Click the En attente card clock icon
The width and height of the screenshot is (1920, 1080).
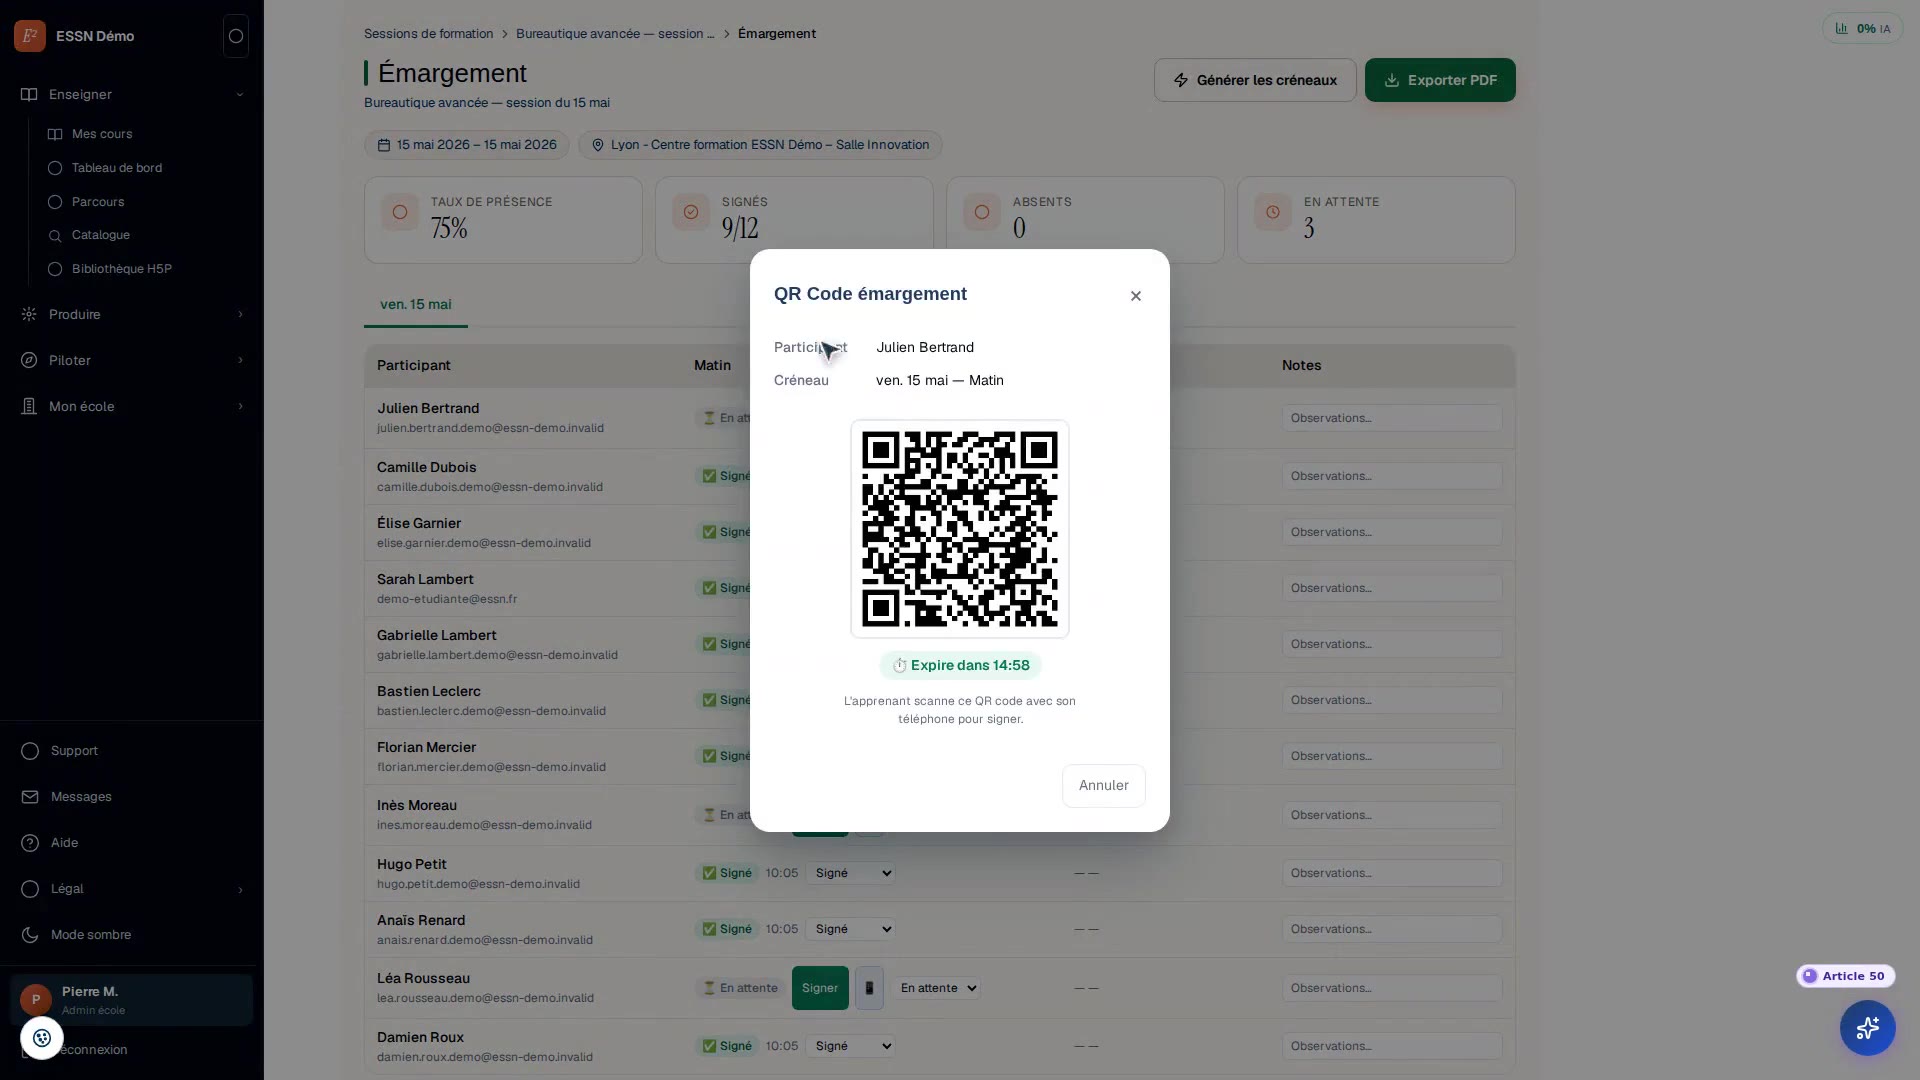tap(1273, 212)
